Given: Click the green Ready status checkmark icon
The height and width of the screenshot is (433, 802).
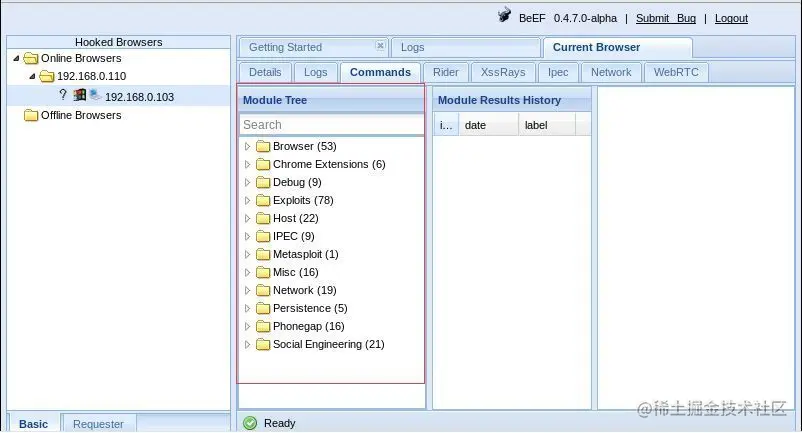Looking at the screenshot, I should (250, 423).
